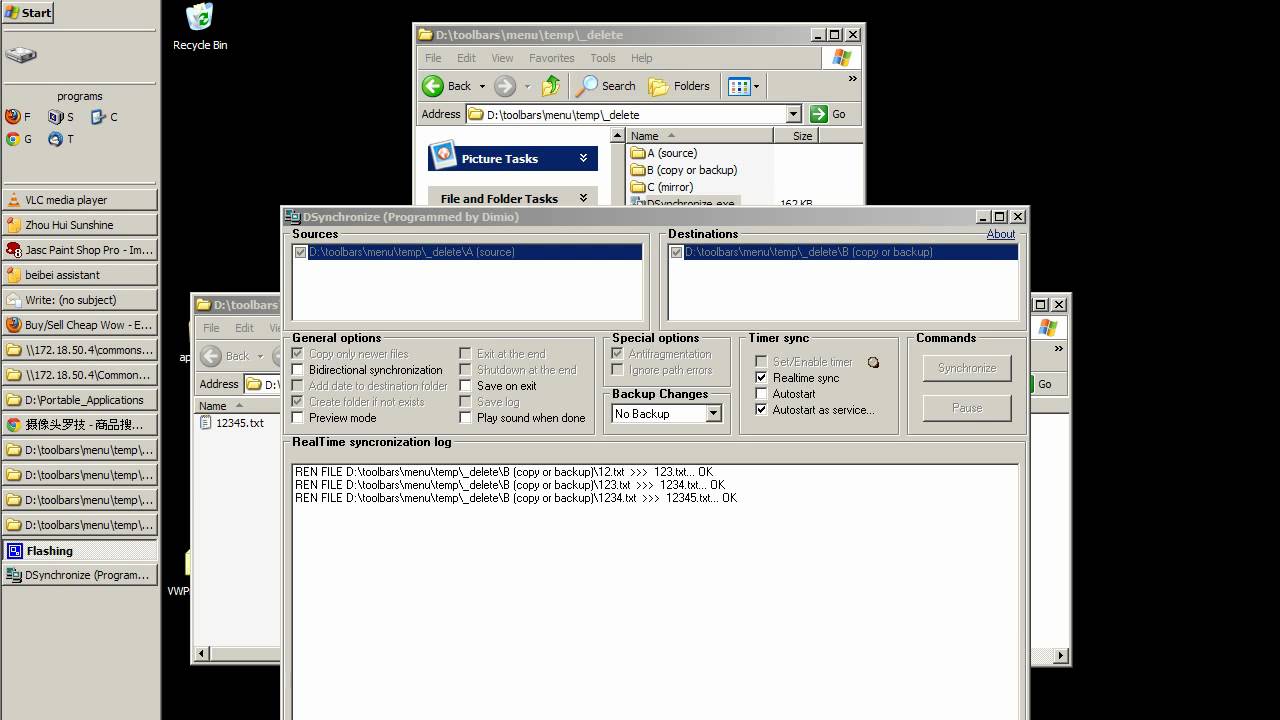Open the C (mirror) folder
Viewport: 1280px width, 720px height.
pos(664,187)
